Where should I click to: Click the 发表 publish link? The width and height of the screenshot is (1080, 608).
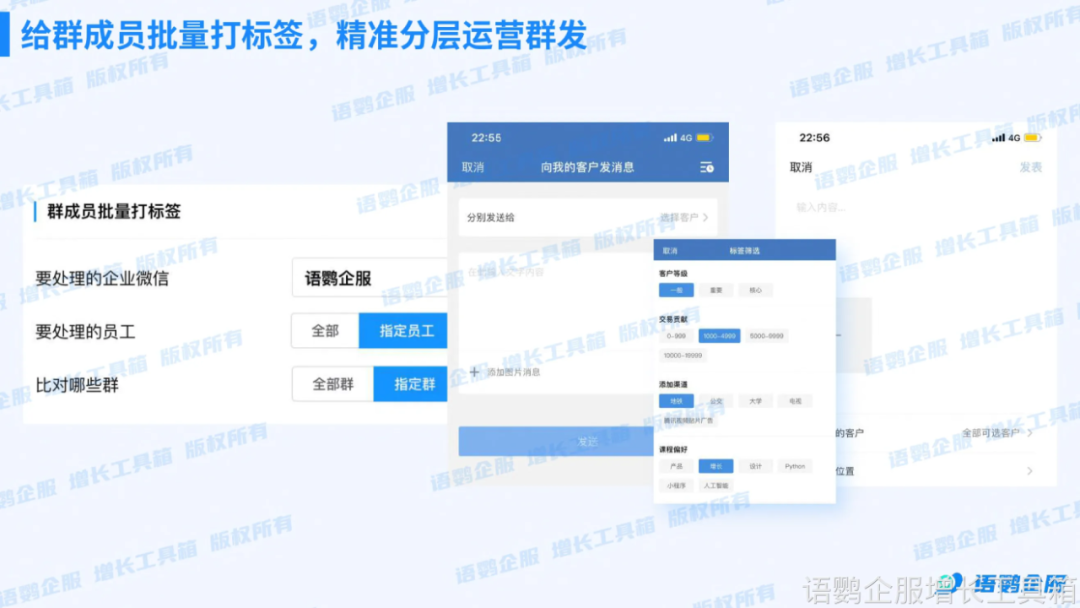(1030, 167)
